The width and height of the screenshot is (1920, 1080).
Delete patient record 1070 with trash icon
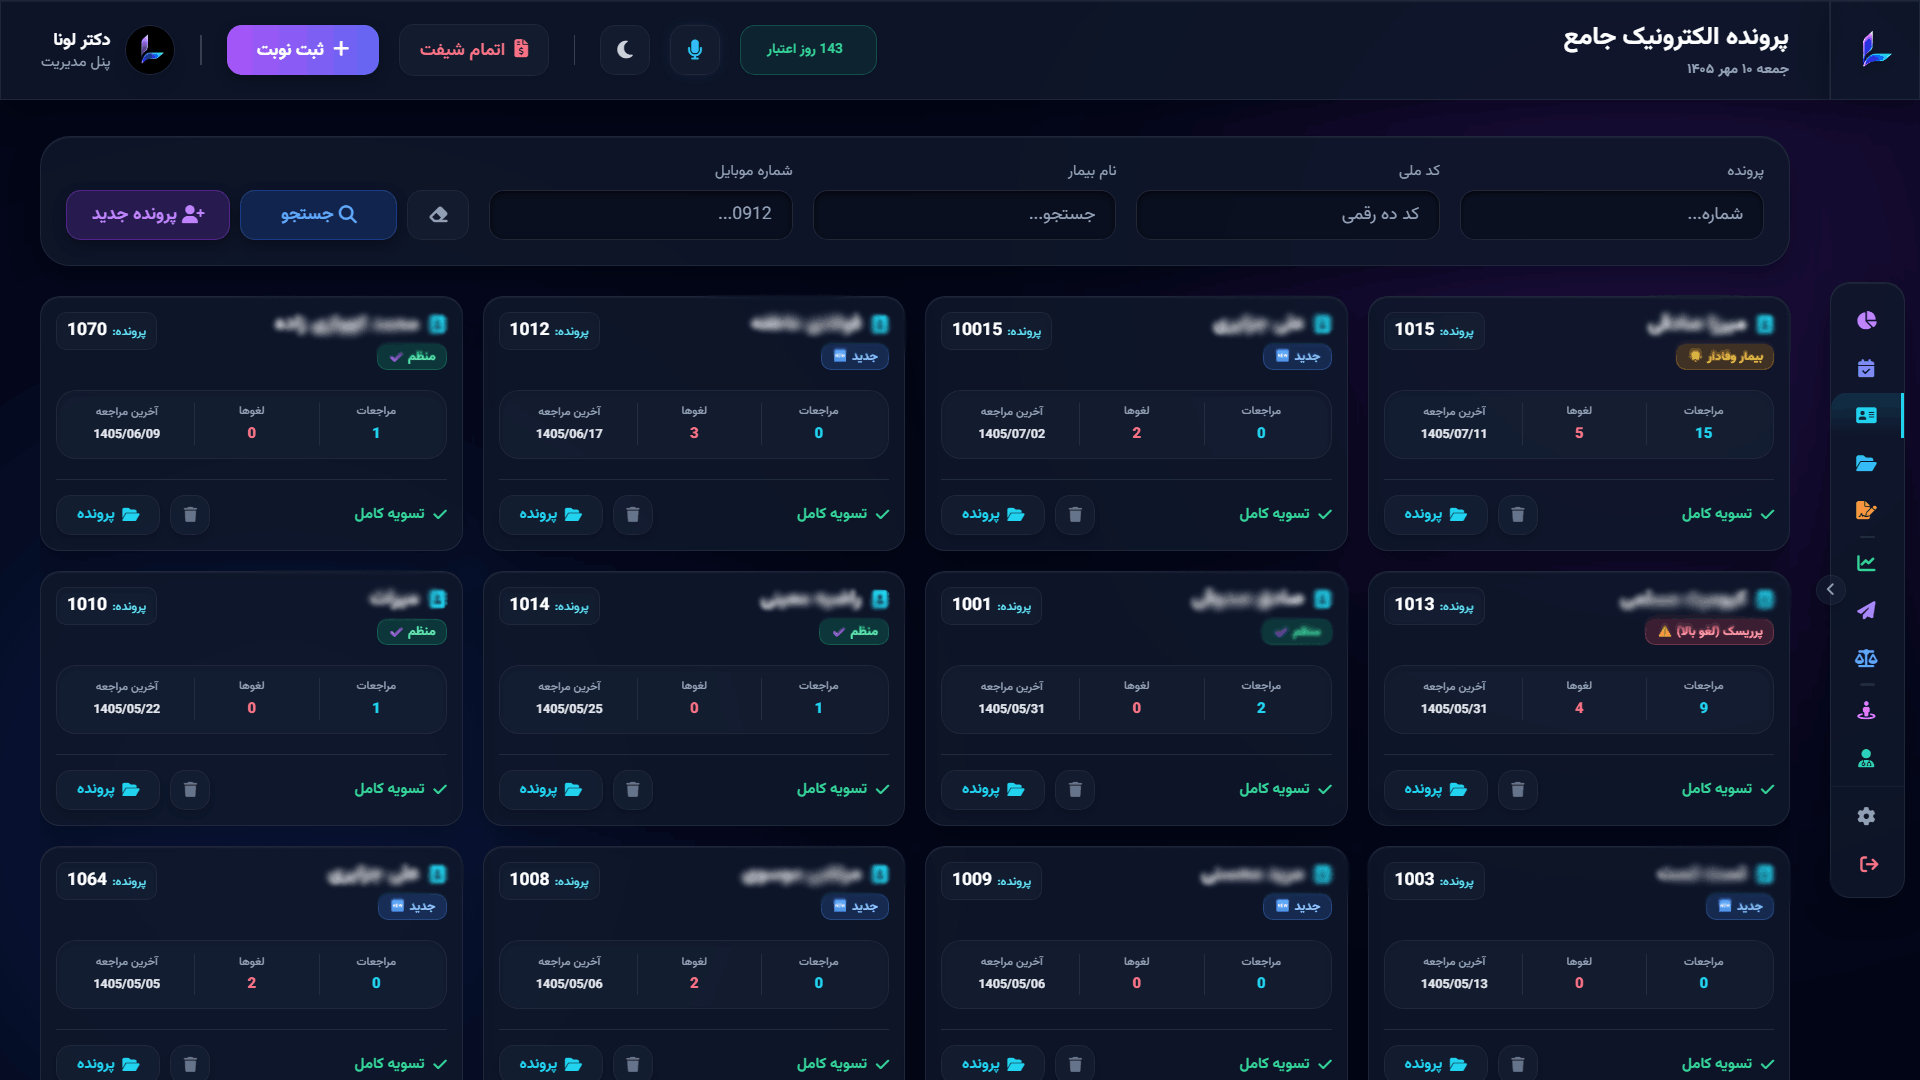tap(190, 514)
